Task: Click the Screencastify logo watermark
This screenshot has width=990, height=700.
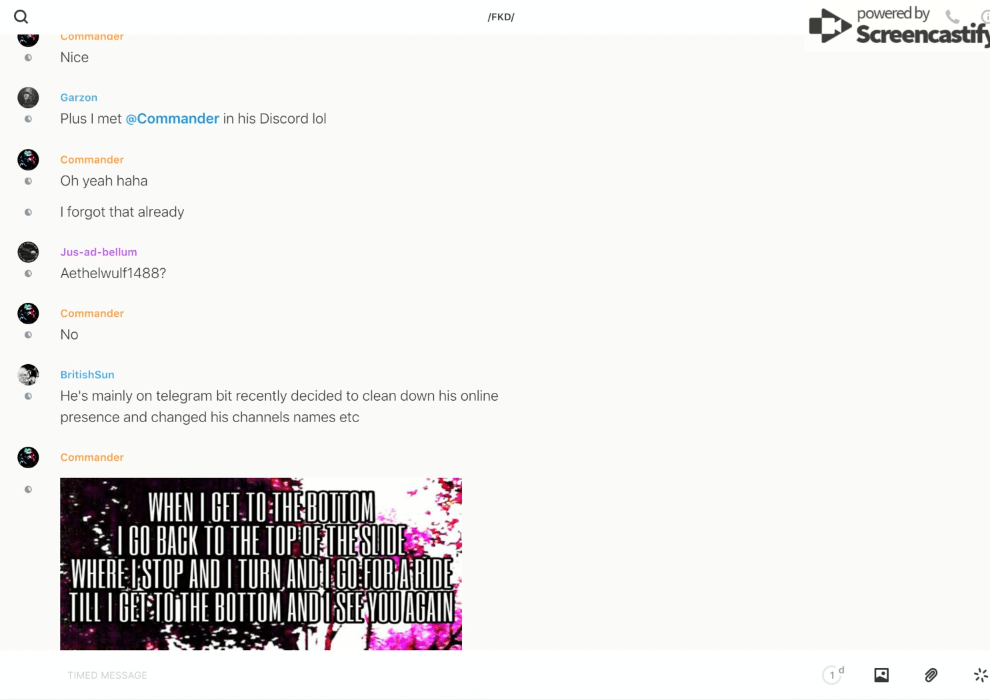Action: point(897,27)
